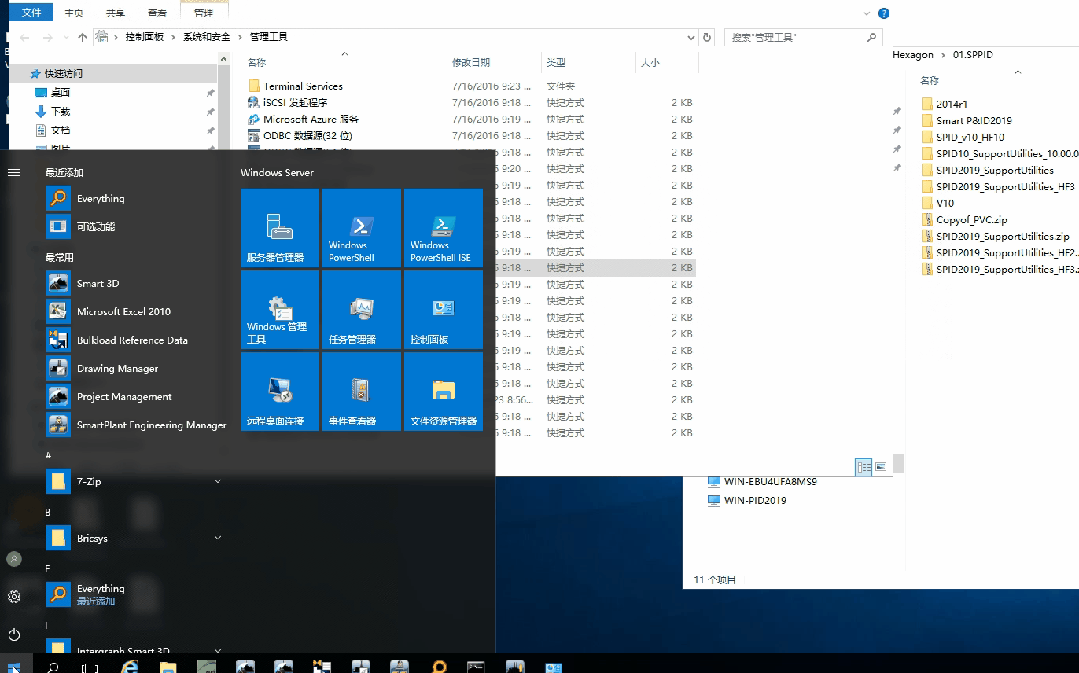The width and height of the screenshot is (1079, 673).
Task: Launch the Windows PowerShell tile
Action: pyautogui.click(x=361, y=228)
